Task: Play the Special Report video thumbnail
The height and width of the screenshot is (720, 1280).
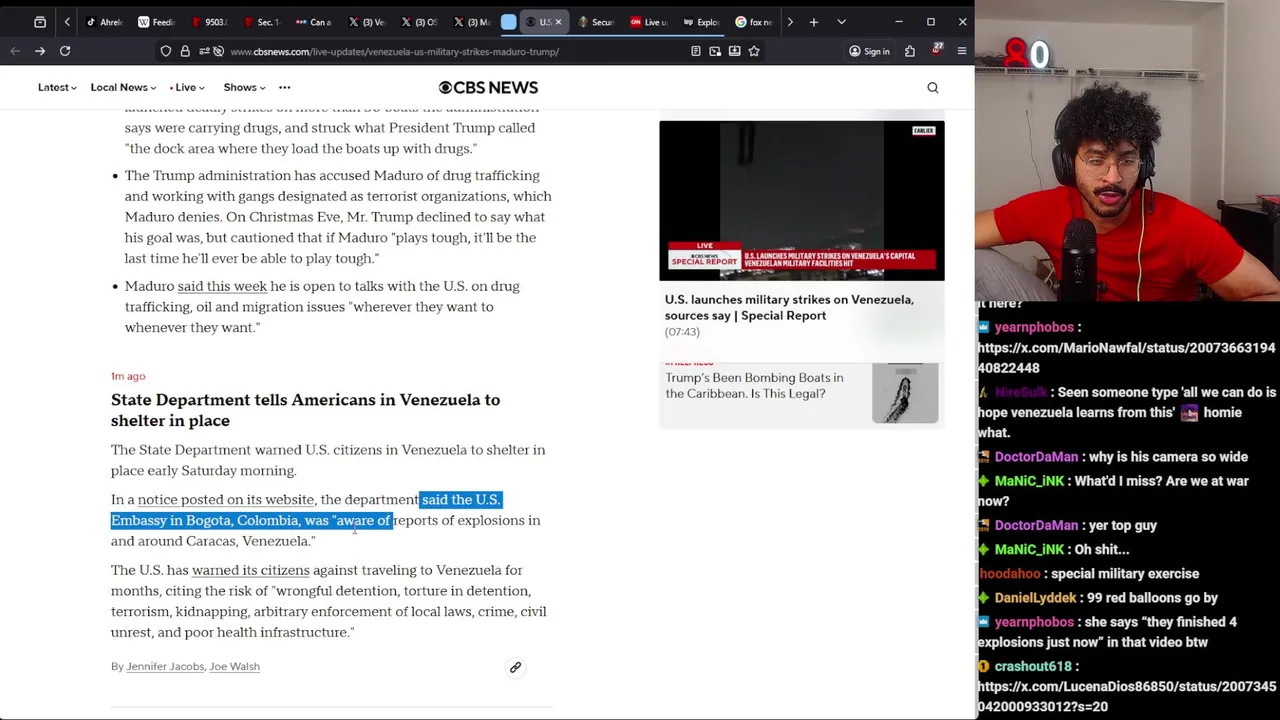Action: pyautogui.click(x=801, y=200)
